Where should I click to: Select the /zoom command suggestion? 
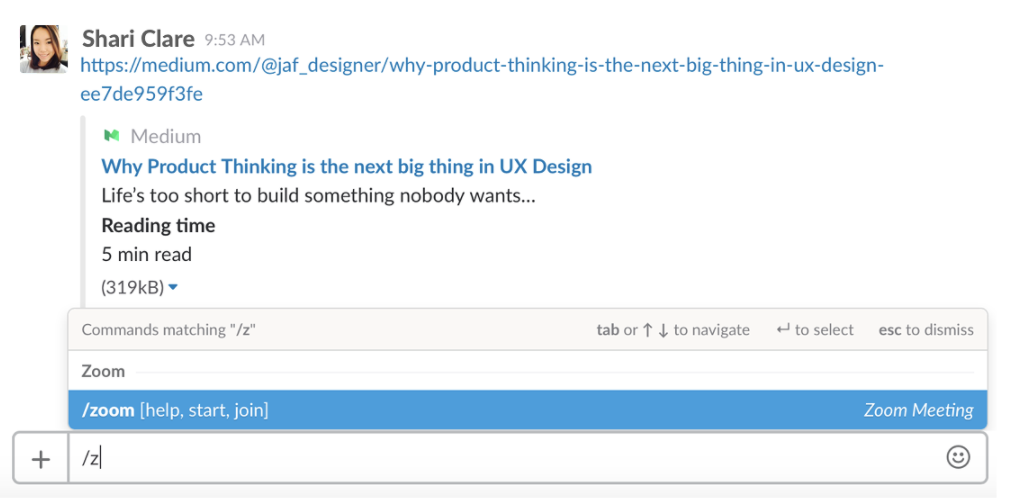click(527, 409)
